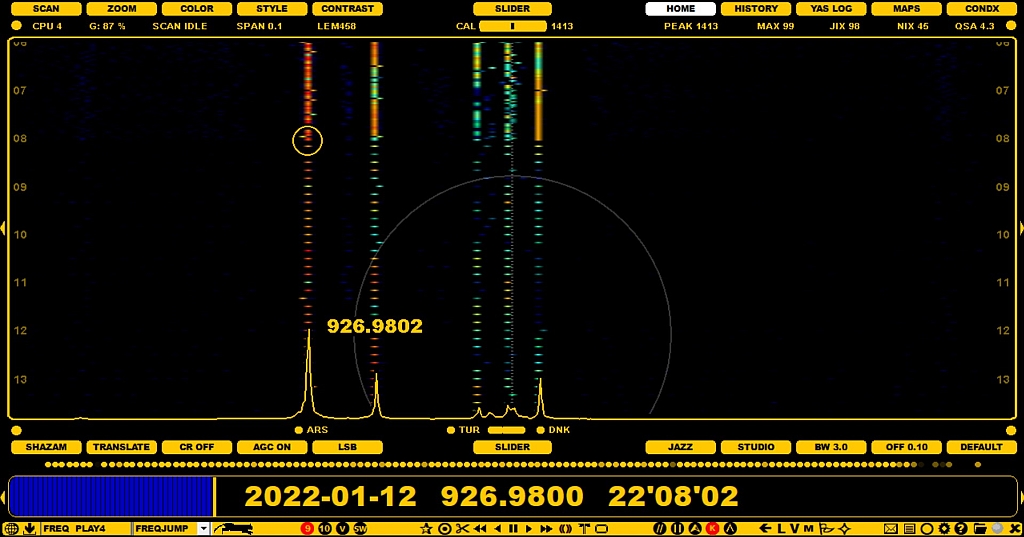Click the star favorite icon in bottom toolbar
This screenshot has width=1024, height=537.
tap(426, 528)
